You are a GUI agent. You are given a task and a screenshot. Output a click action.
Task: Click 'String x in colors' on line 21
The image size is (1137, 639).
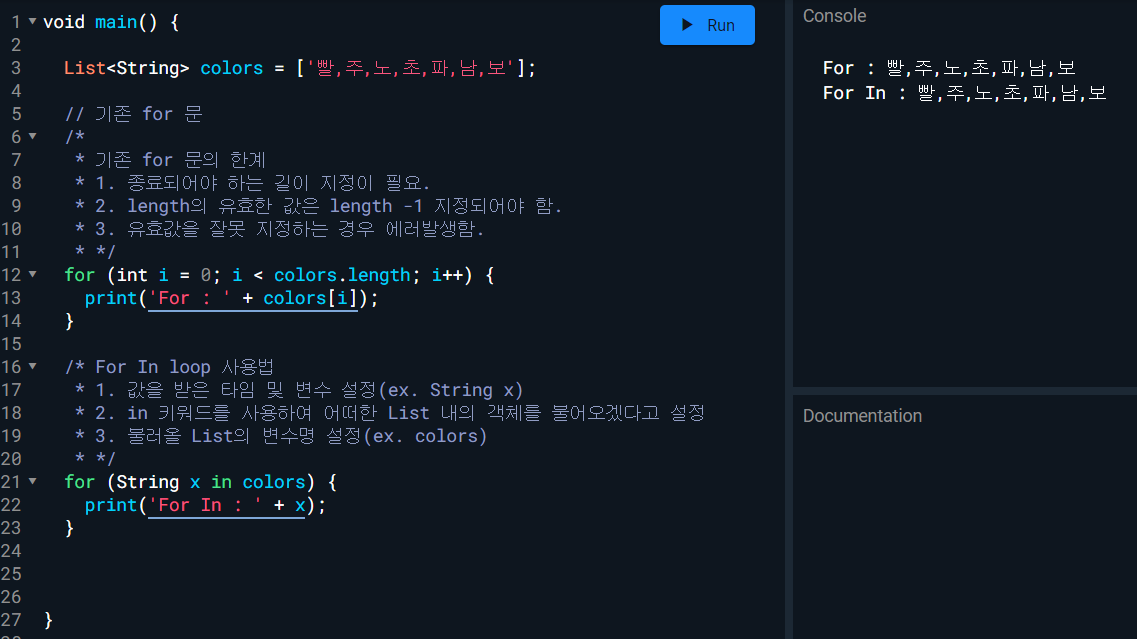coord(210,482)
